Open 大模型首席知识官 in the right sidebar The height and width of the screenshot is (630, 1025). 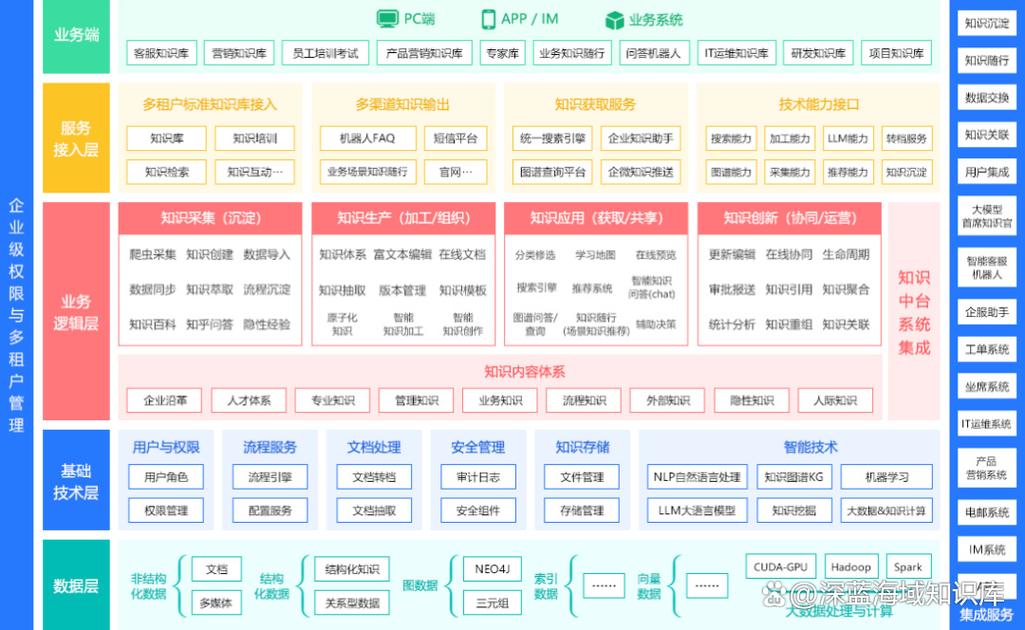[986, 216]
